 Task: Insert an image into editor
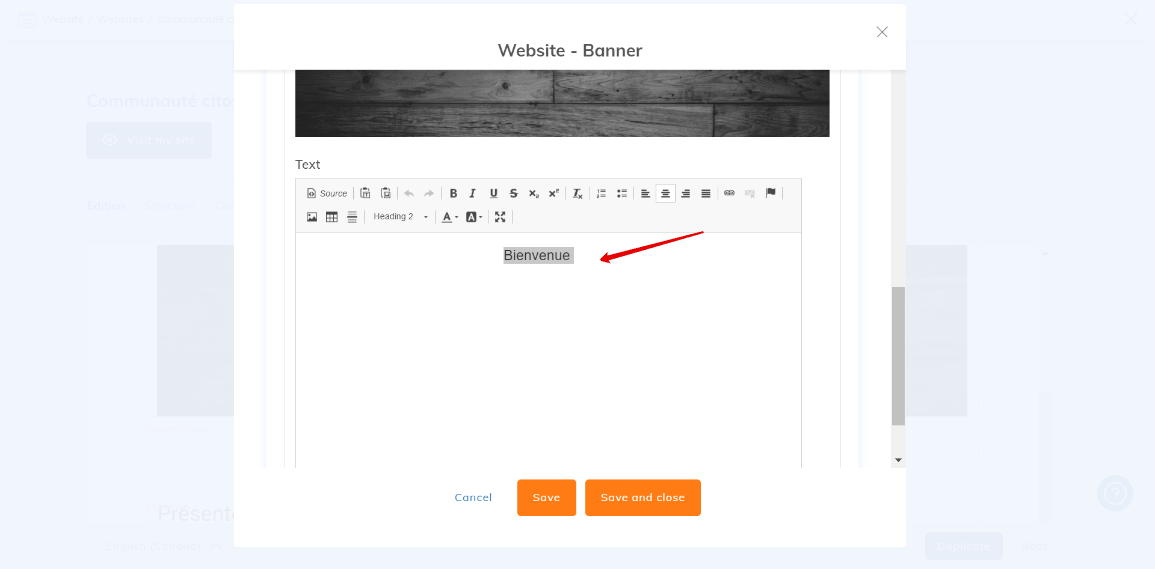point(312,217)
